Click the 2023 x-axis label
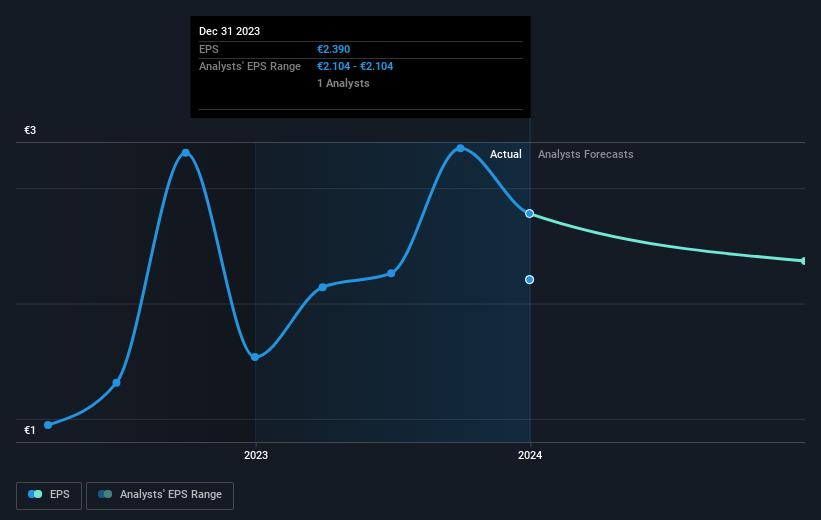 (256, 456)
